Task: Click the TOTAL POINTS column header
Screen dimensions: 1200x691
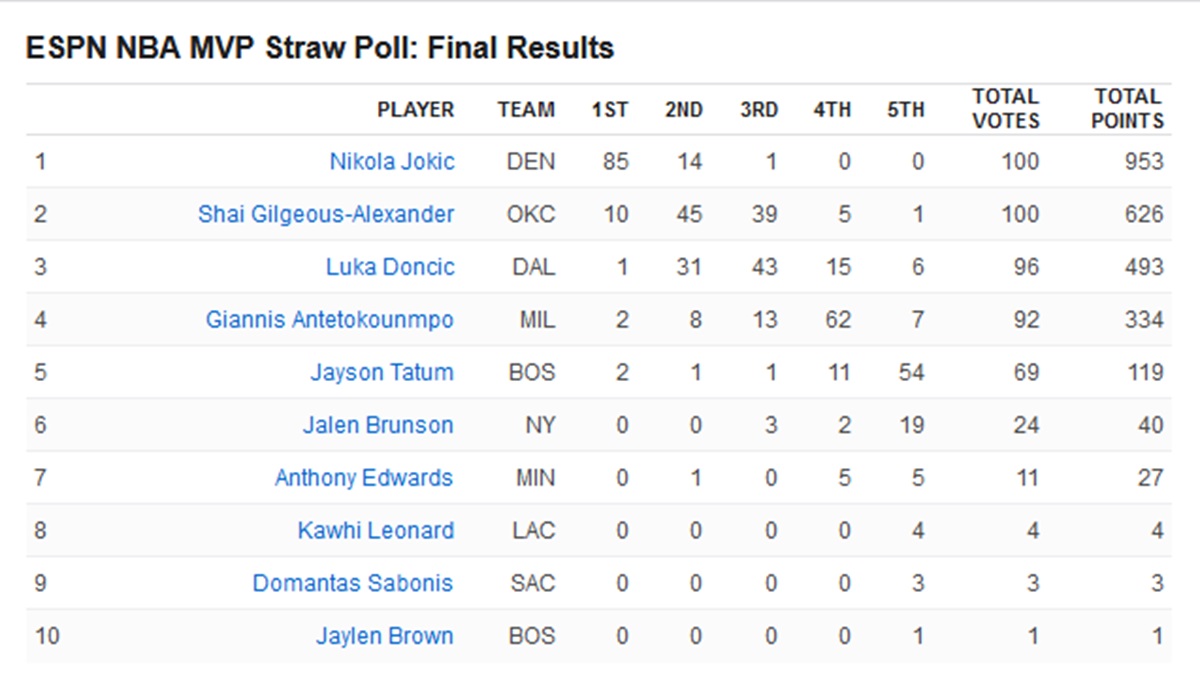Action: tap(1127, 109)
